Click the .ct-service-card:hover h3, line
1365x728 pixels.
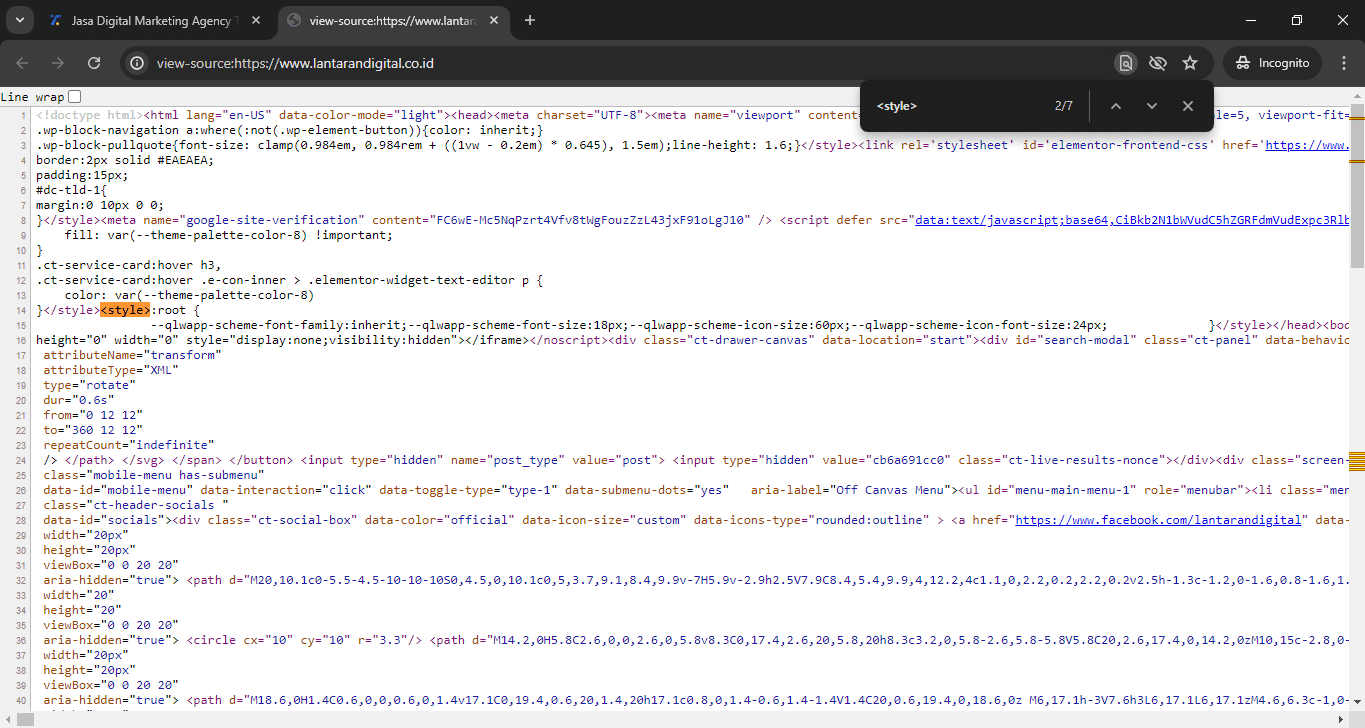click(x=128, y=265)
